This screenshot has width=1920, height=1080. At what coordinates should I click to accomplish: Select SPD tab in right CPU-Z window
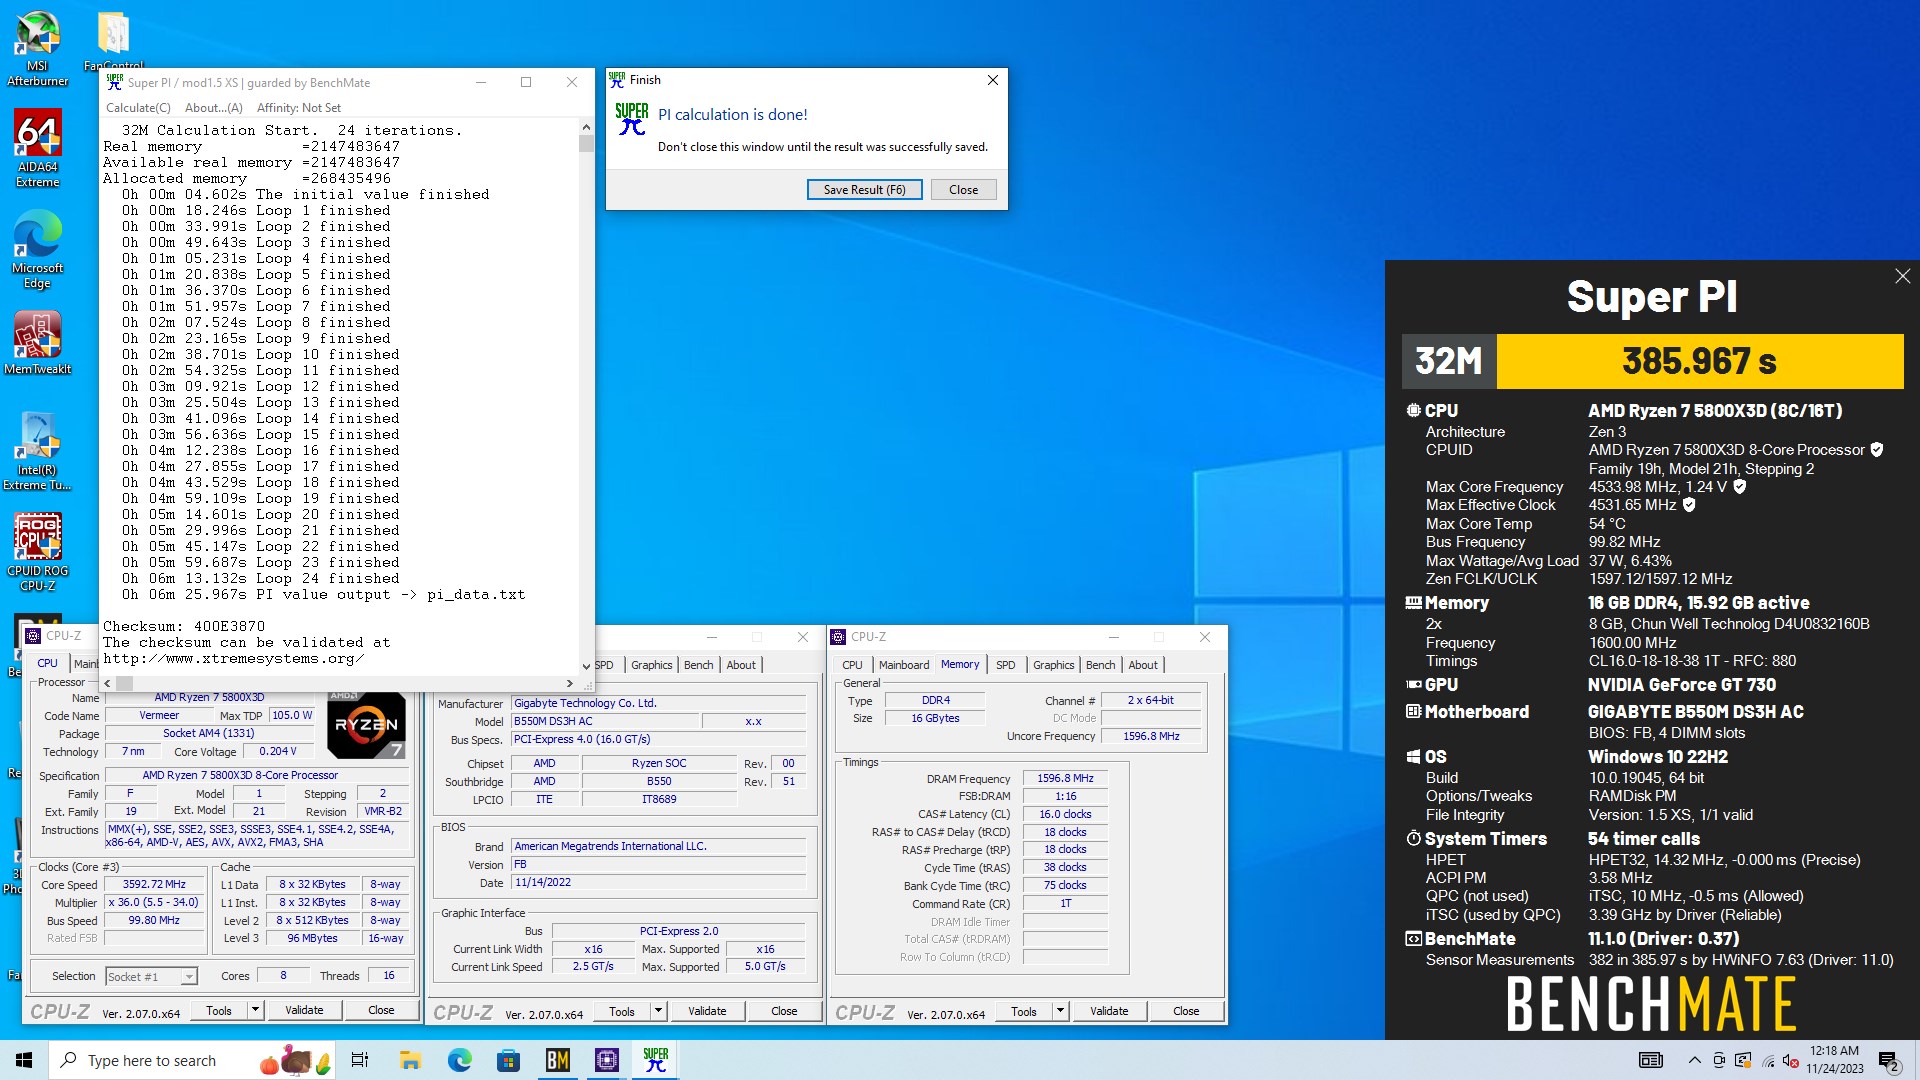1005,665
